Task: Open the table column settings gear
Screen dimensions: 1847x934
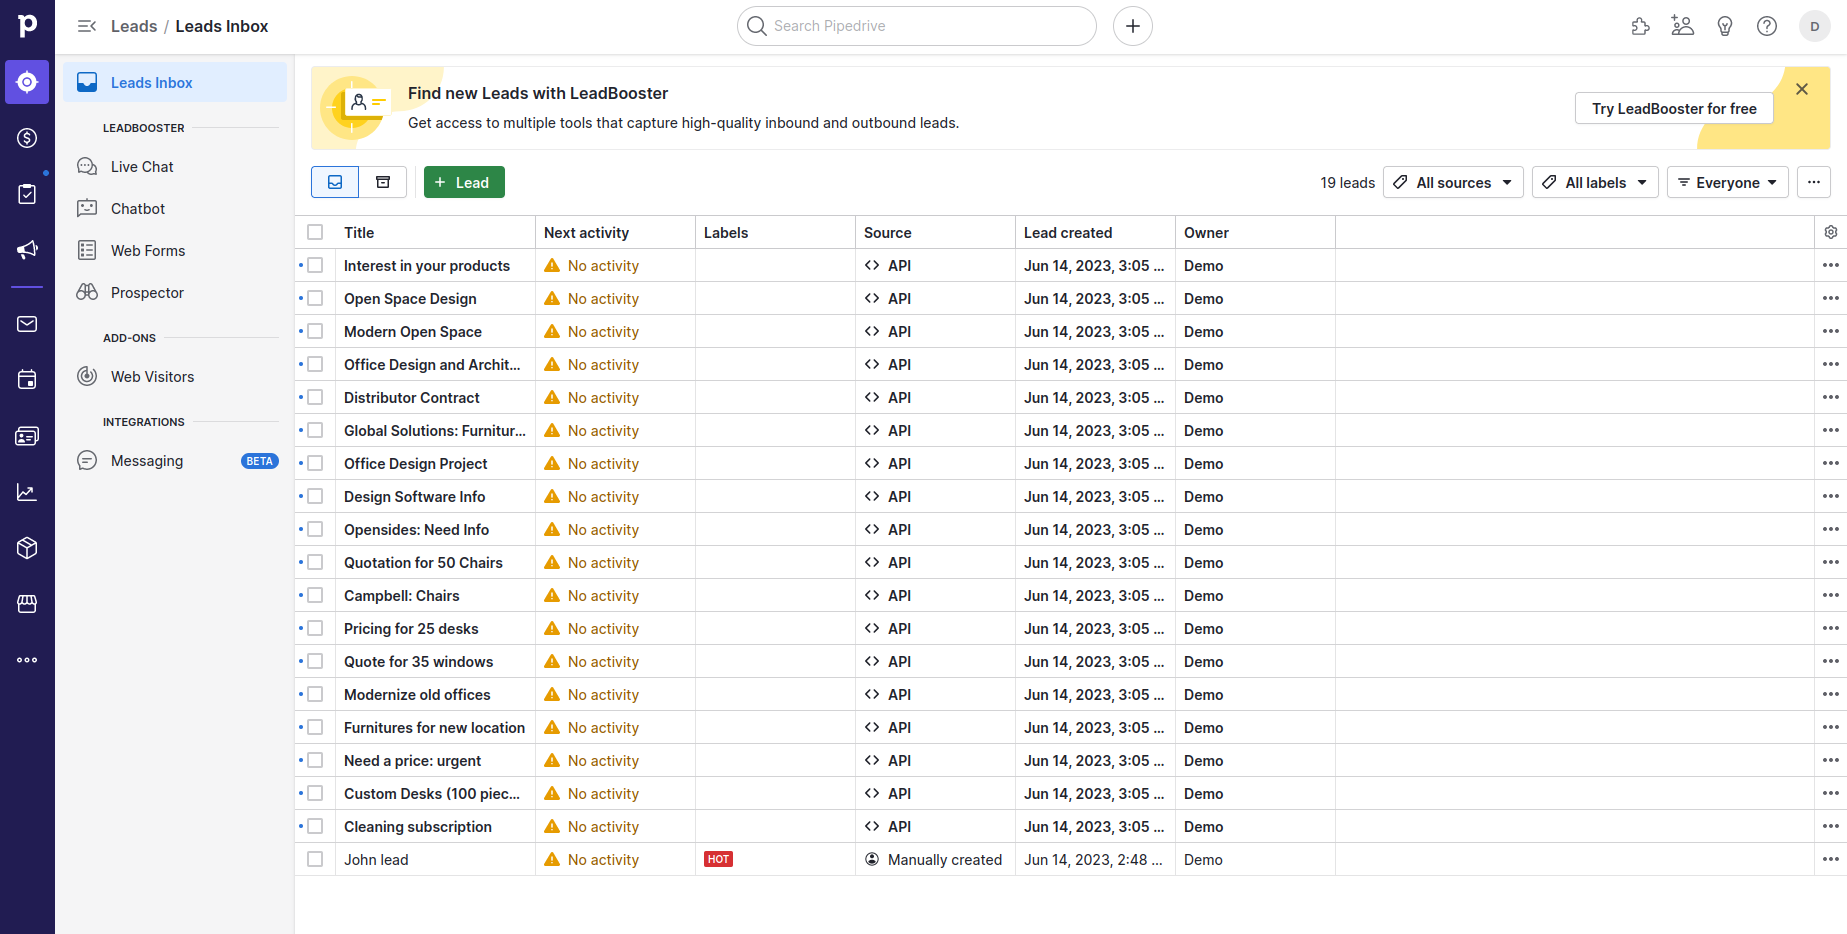Action: point(1830,232)
